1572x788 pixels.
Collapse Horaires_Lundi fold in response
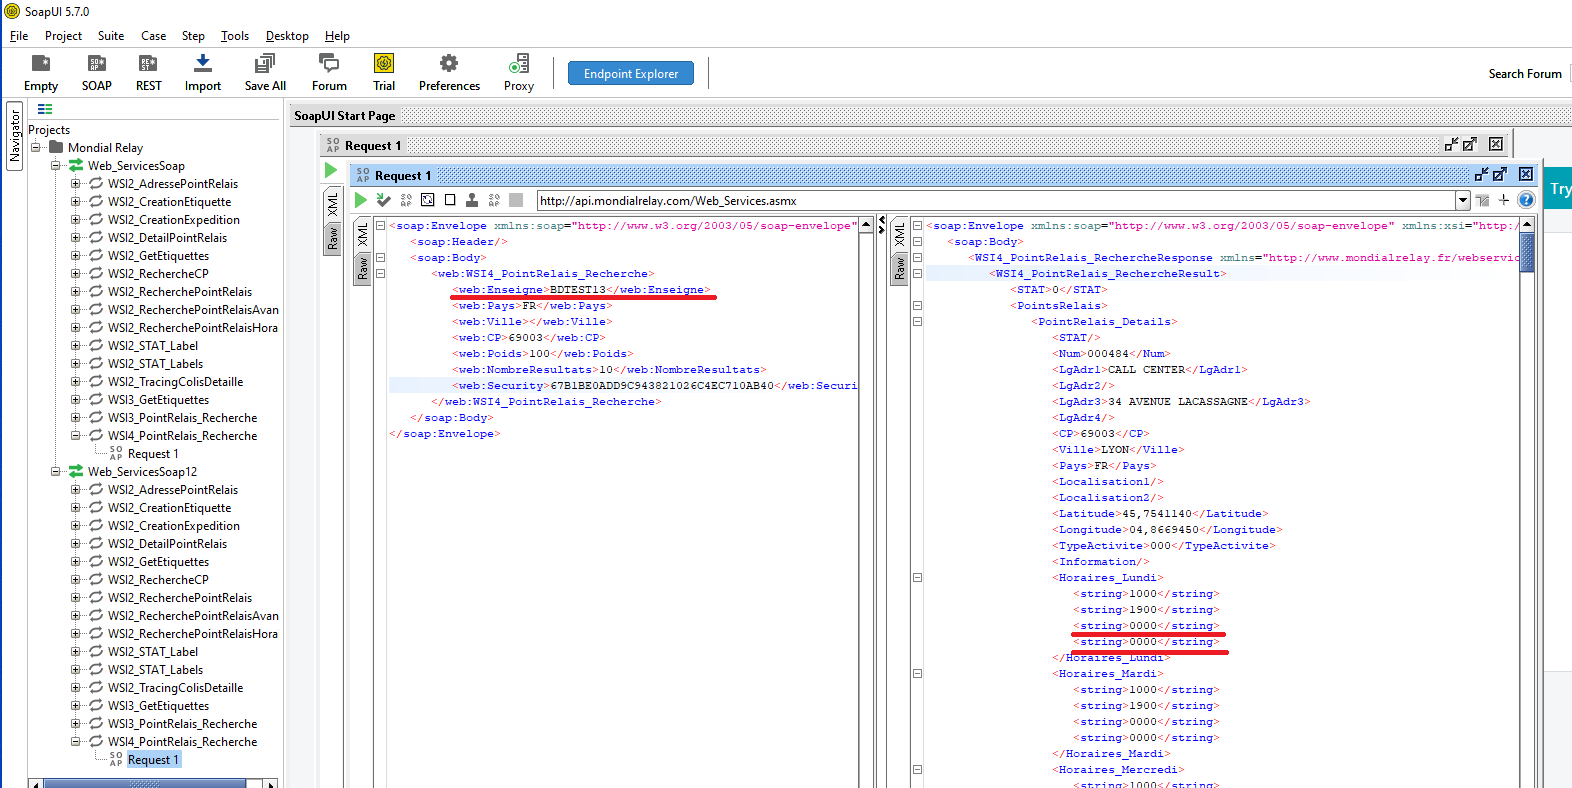pos(917,577)
